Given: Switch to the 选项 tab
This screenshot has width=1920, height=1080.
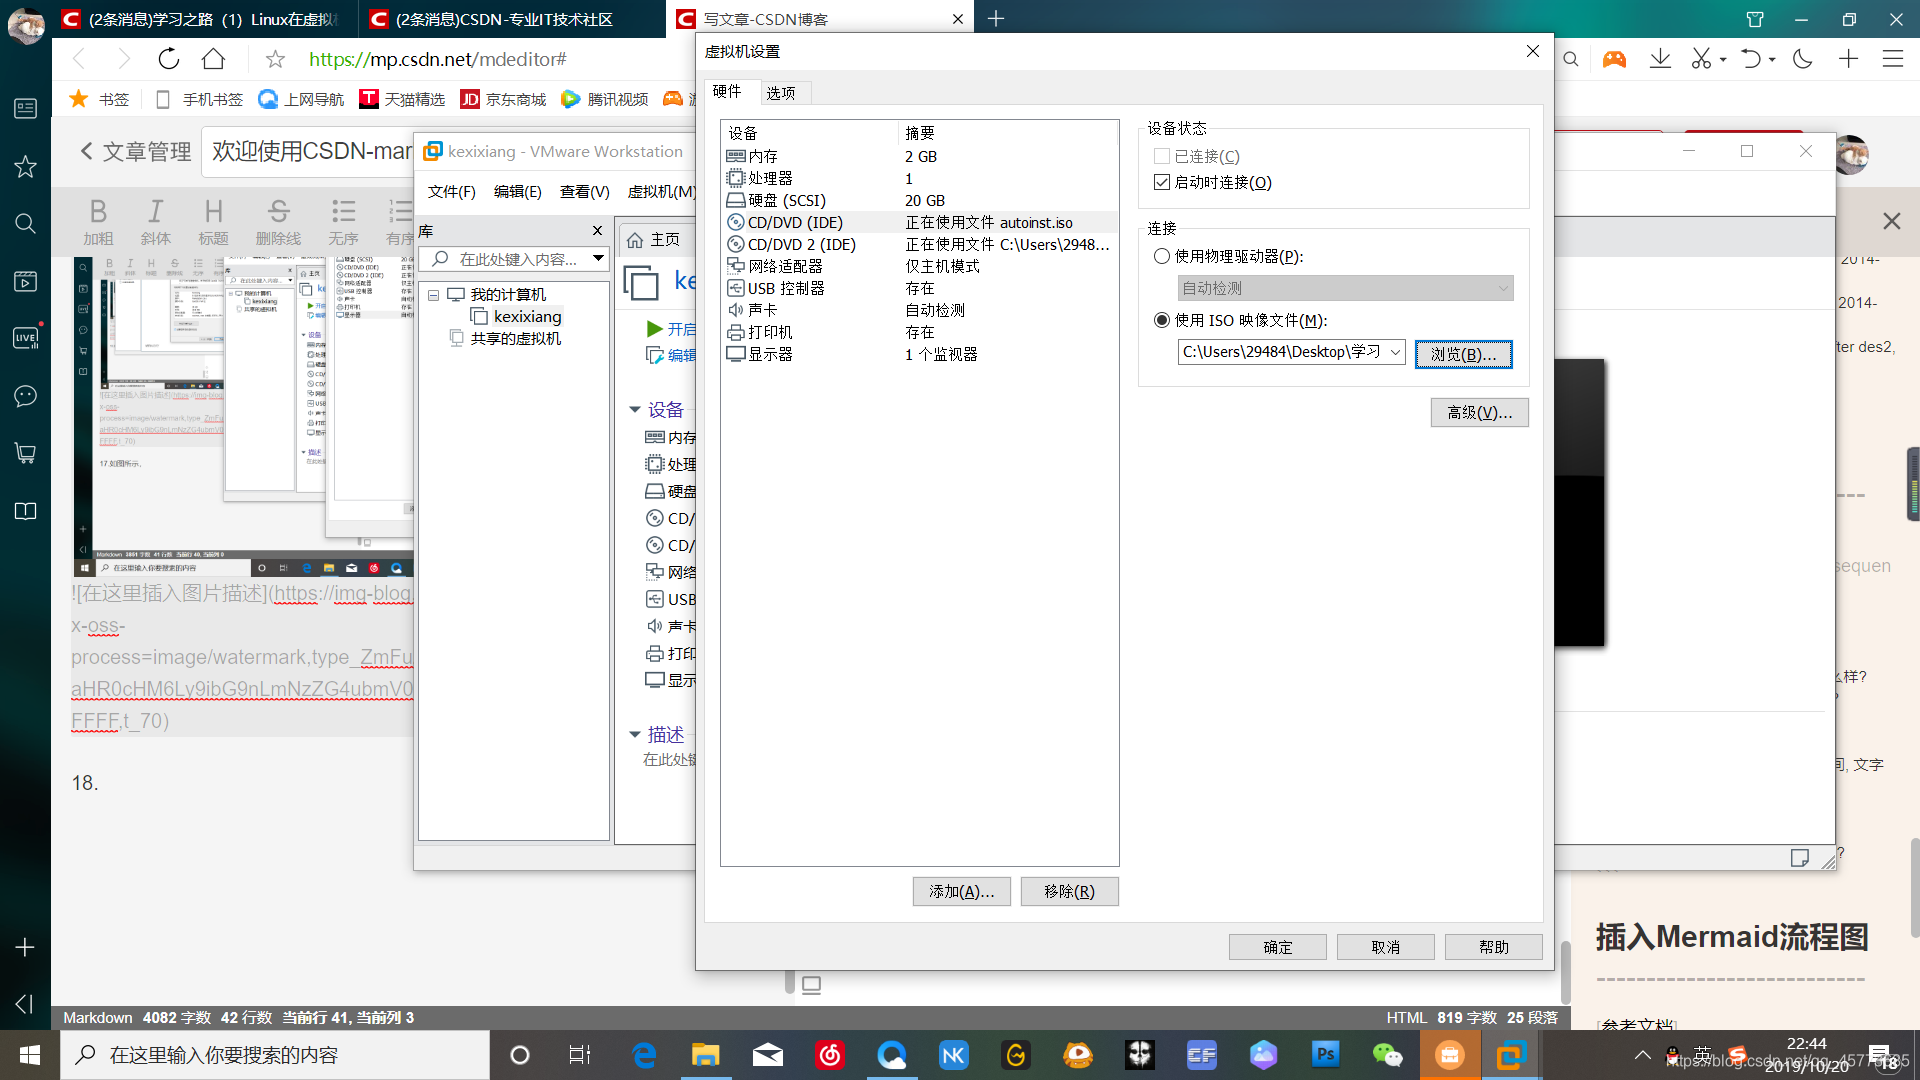Looking at the screenshot, I should coord(780,93).
